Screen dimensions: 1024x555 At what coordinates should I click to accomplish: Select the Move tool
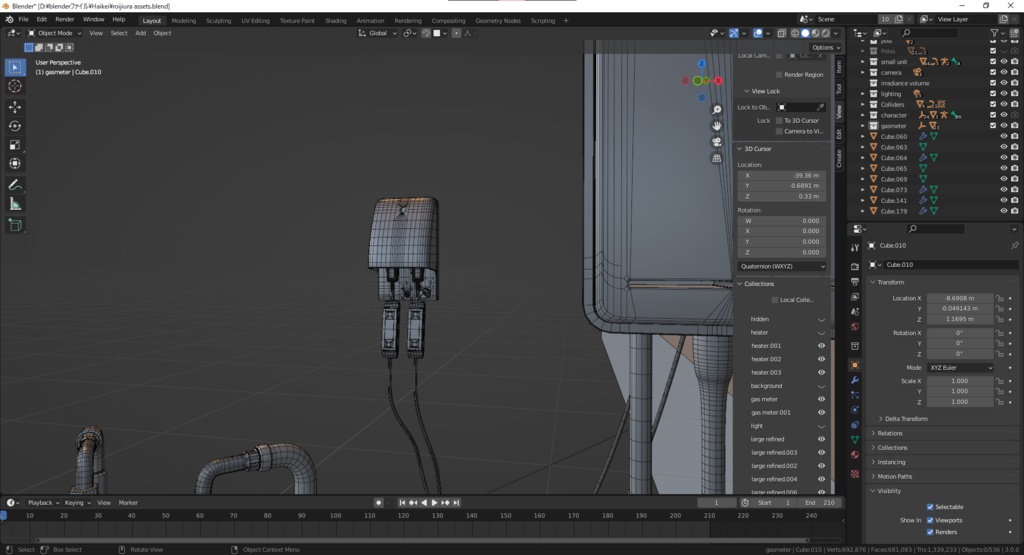[x=15, y=106]
